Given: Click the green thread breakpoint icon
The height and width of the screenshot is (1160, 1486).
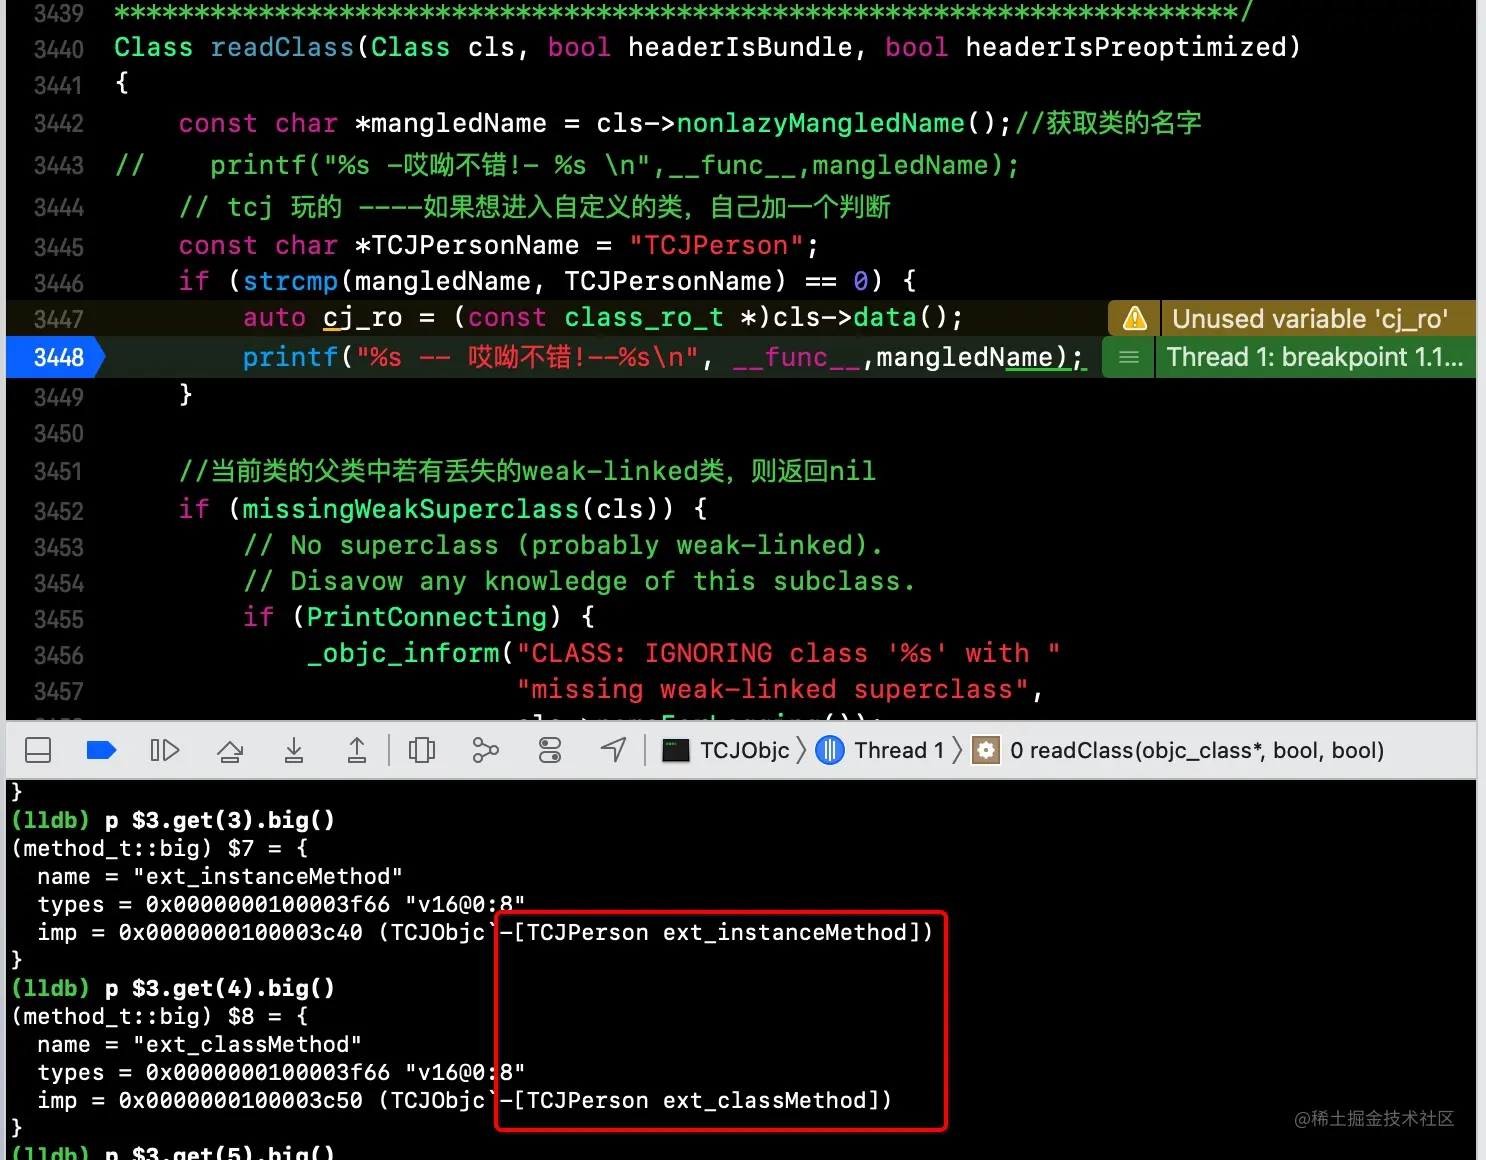Looking at the screenshot, I should pos(1128,357).
